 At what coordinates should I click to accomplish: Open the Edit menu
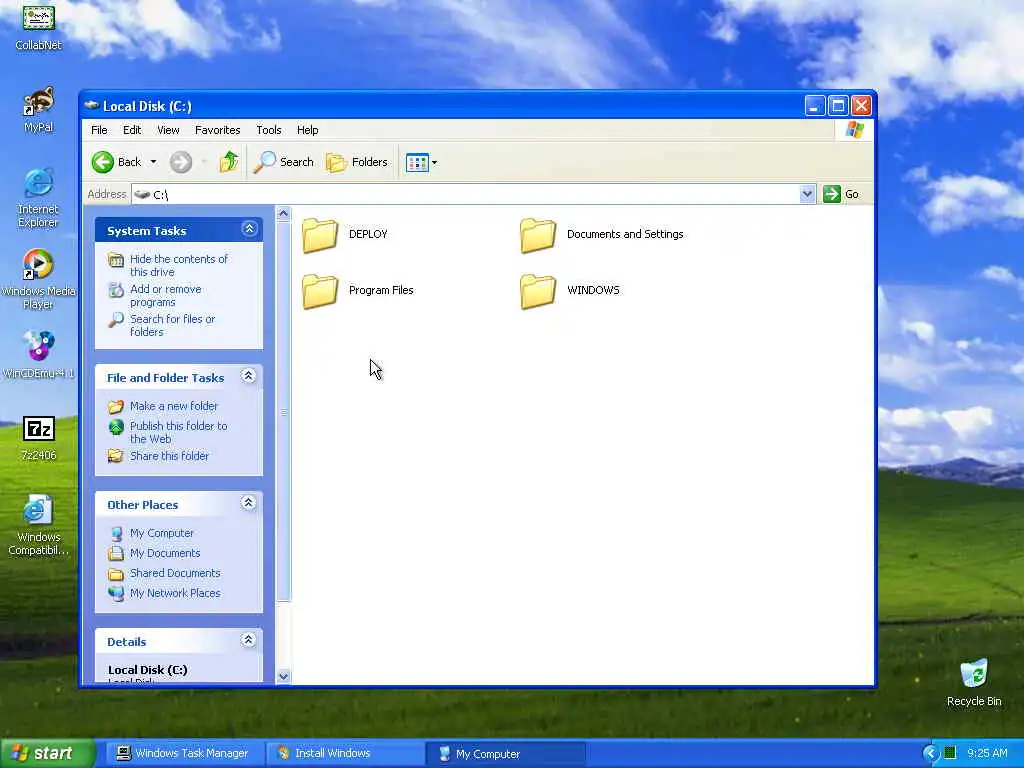tap(132, 130)
